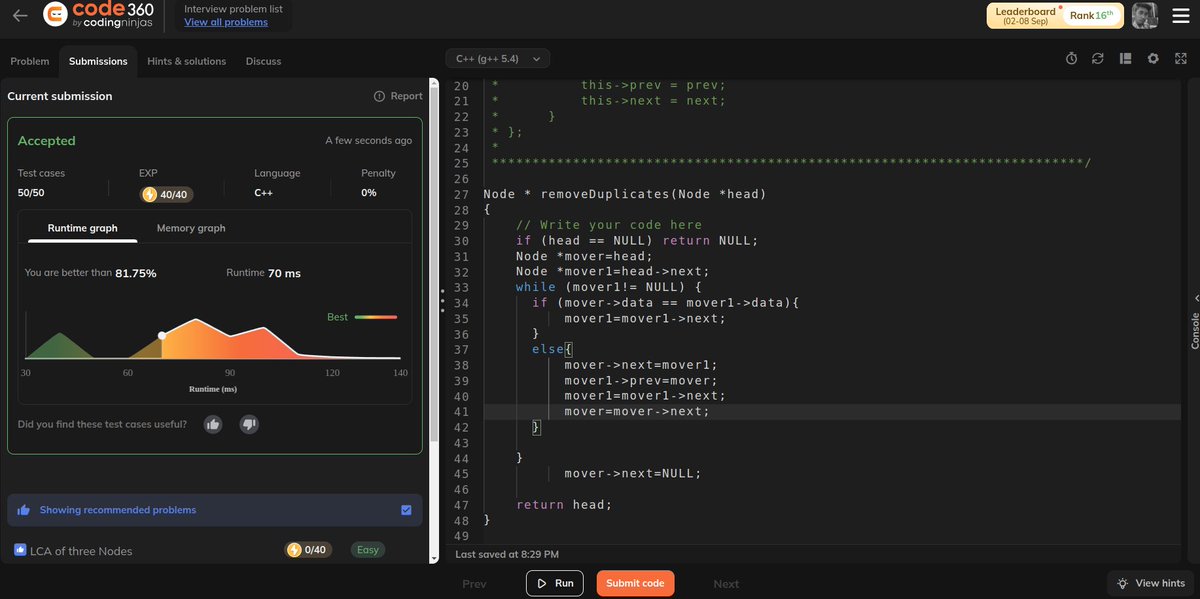Screen dimensions: 1200x599
Task: Open the hamburger menu at top right
Action: click(x=1180, y=15)
